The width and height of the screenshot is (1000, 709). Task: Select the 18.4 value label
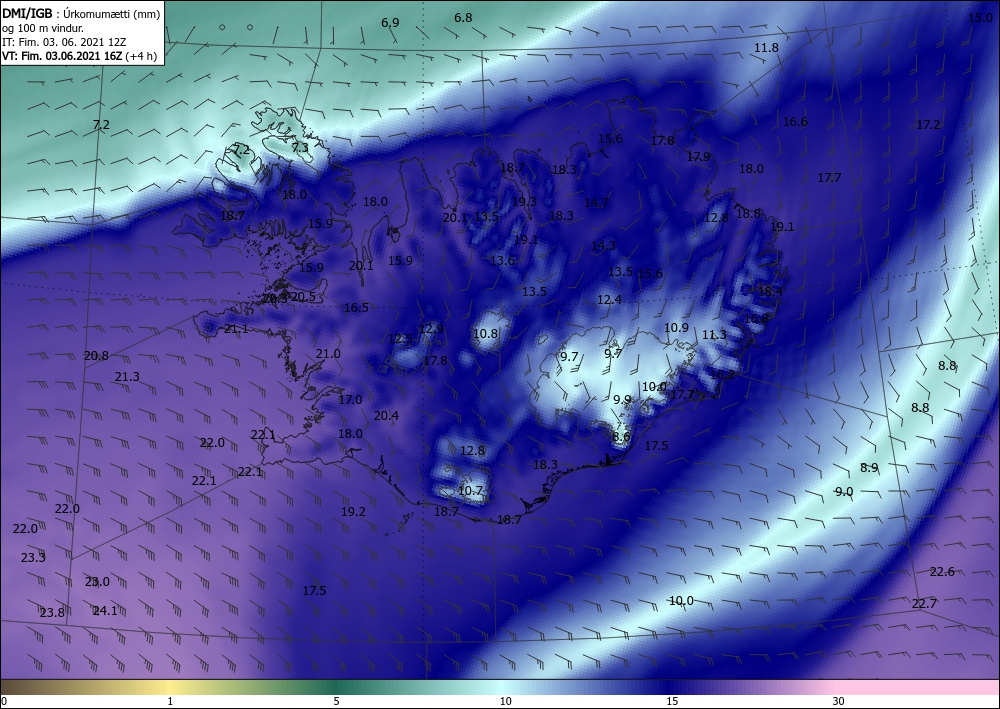(770, 291)
